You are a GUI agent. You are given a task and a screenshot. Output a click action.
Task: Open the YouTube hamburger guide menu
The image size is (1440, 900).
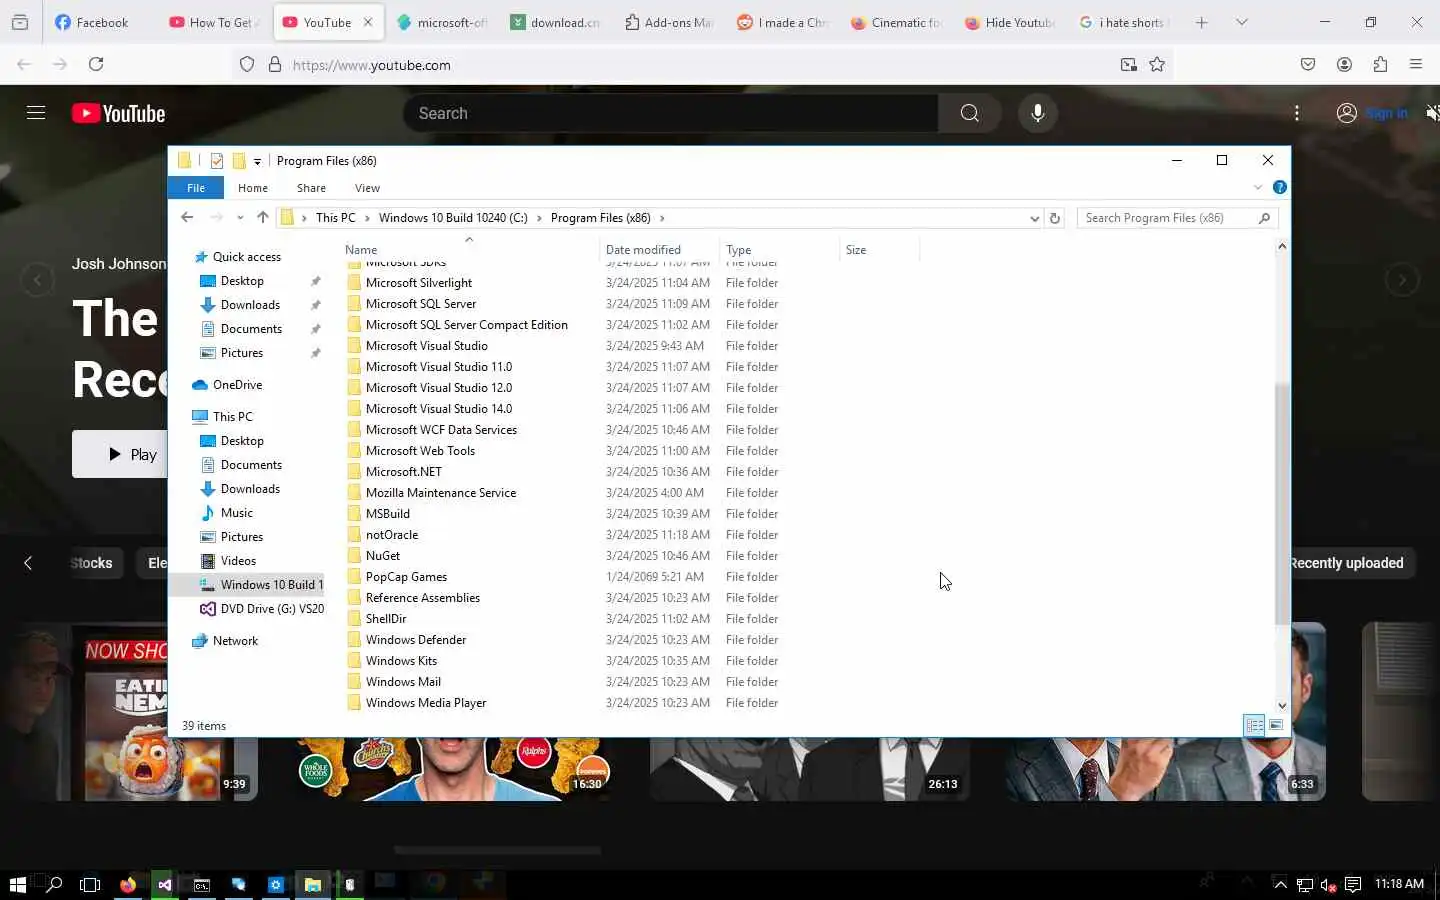[x=36, y=113]
